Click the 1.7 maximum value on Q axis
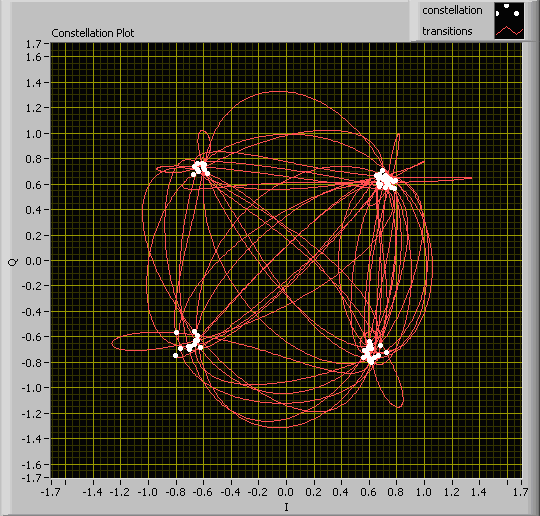The image size is (540, 516). [33, 44]
